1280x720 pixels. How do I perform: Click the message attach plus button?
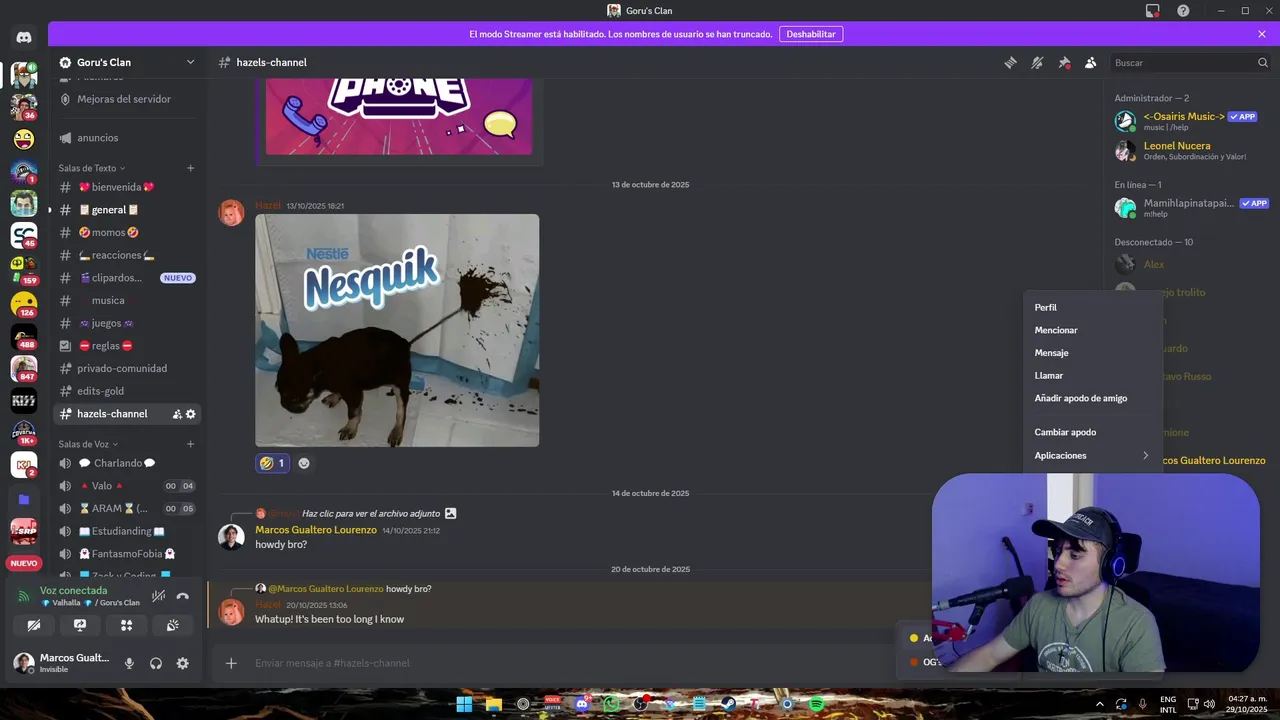pyautogui.click(x=231, y=663)
